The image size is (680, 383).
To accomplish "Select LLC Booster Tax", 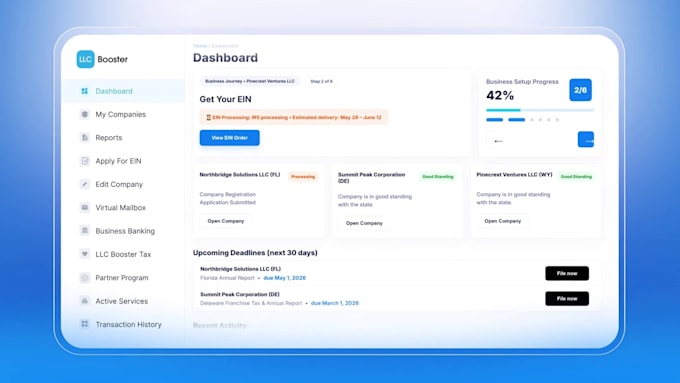I will 123,254.
